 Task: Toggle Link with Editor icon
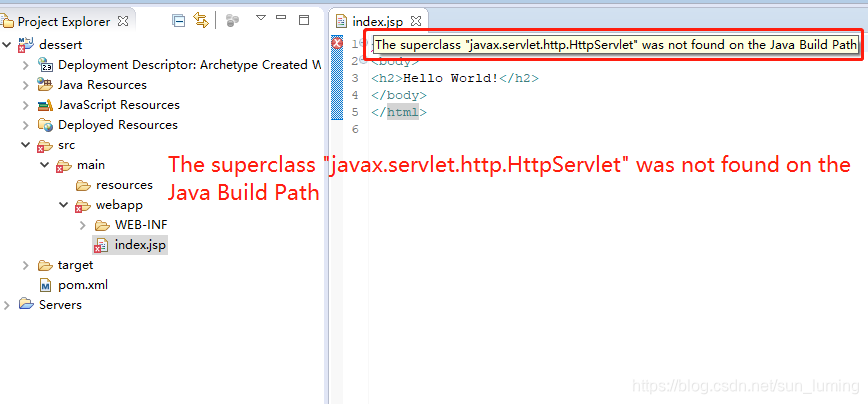click(200, 20)
